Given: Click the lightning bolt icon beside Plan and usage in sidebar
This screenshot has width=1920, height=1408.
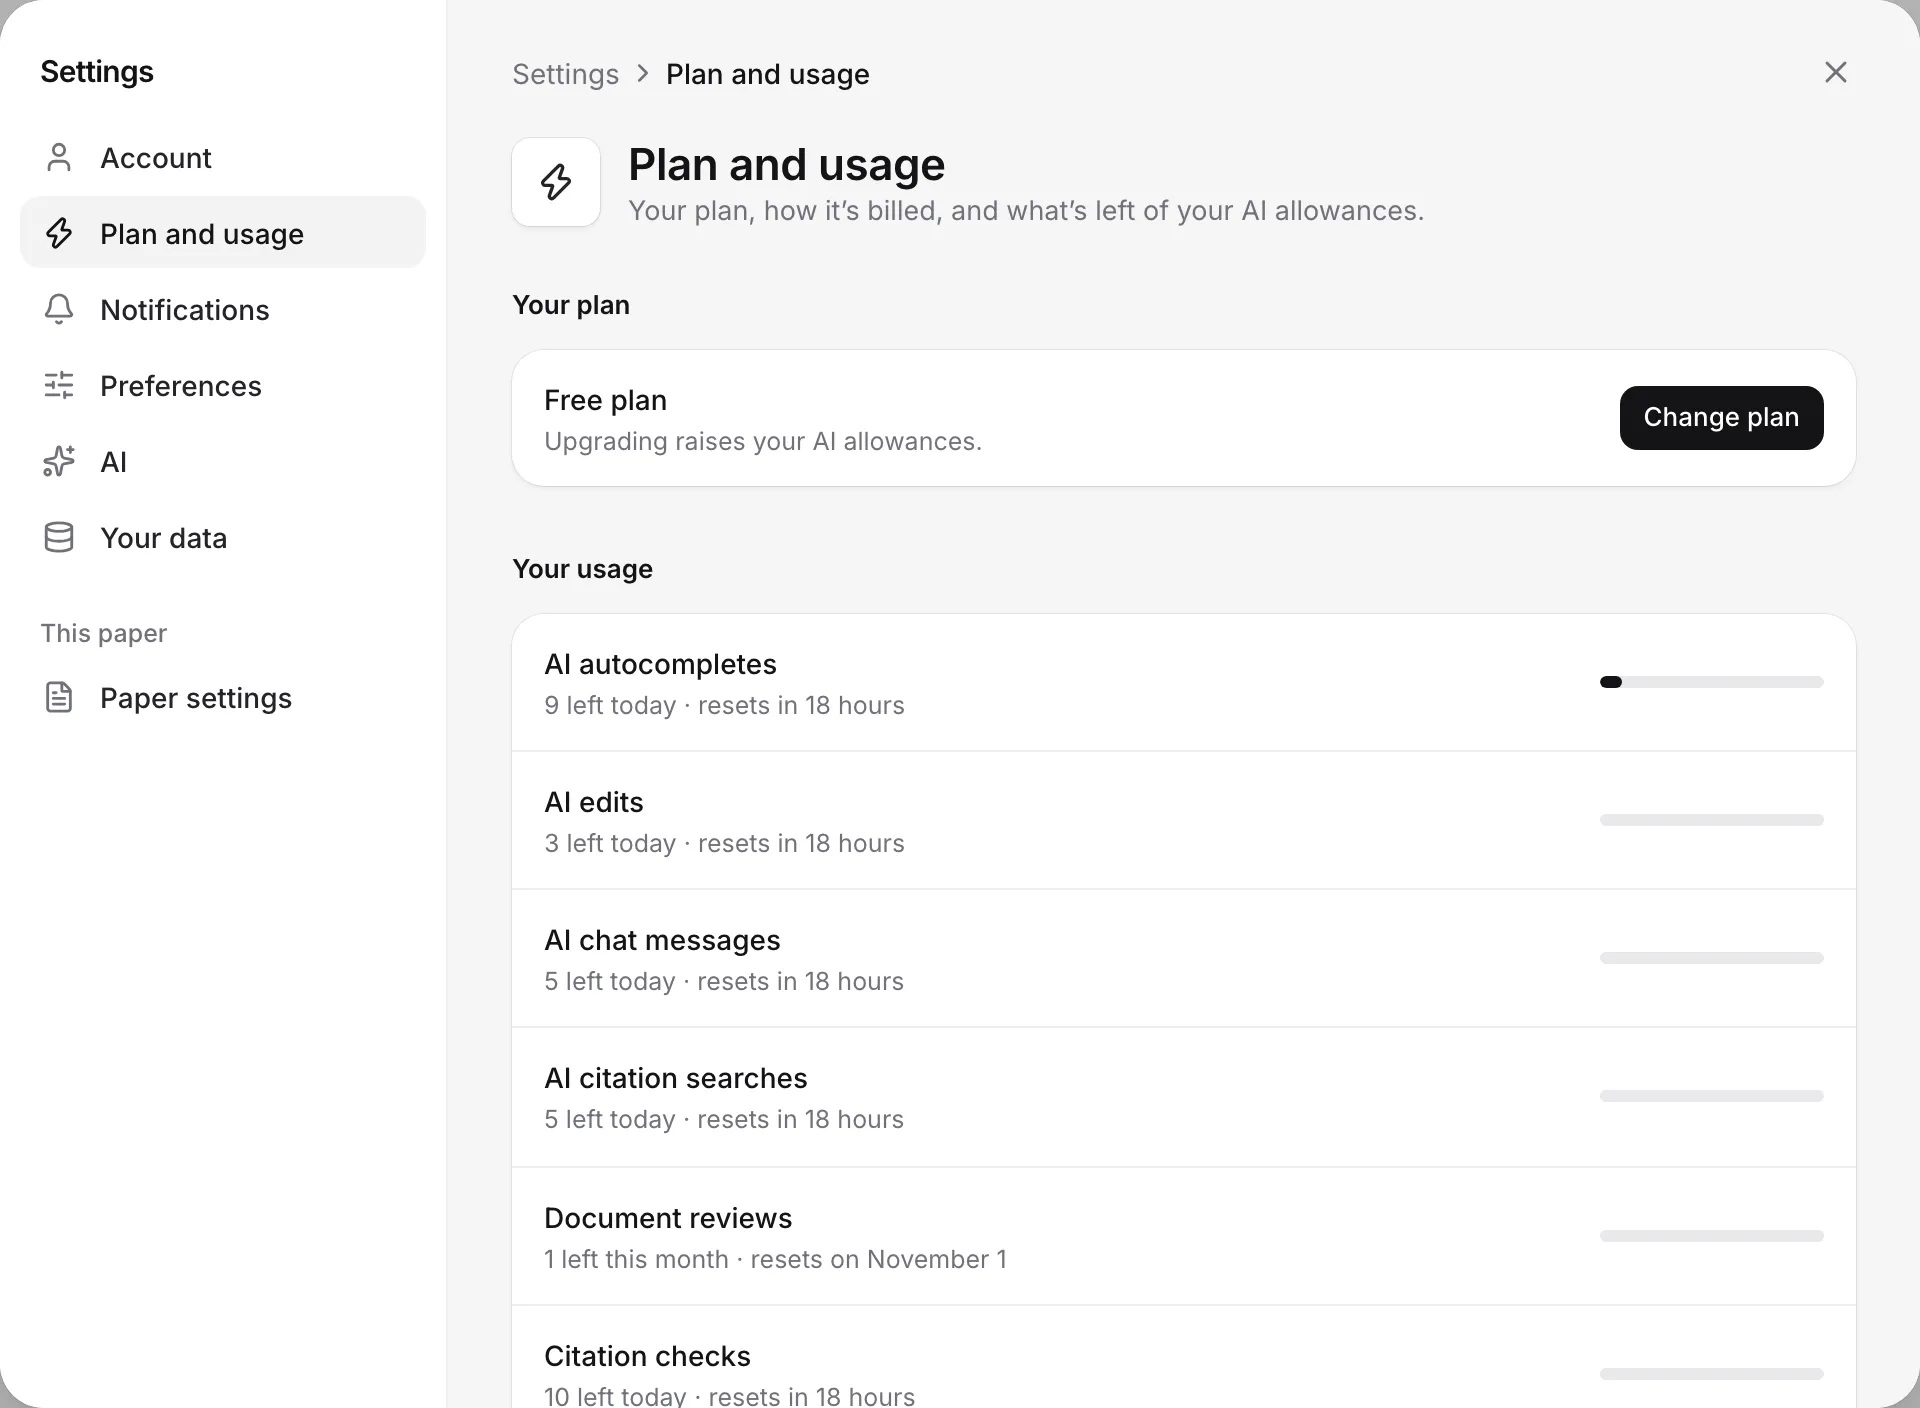Looking at the screenshot, I should coord(59,233).
